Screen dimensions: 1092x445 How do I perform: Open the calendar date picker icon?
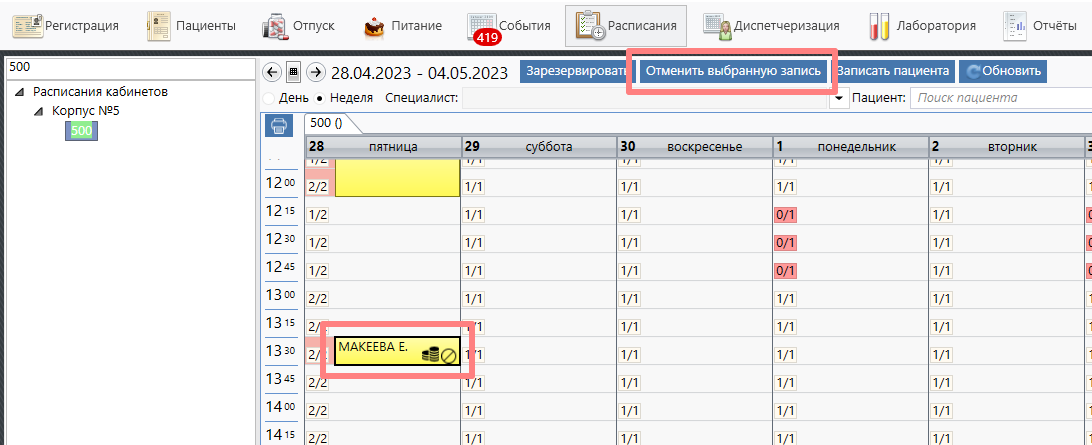[x=293, y=72]
